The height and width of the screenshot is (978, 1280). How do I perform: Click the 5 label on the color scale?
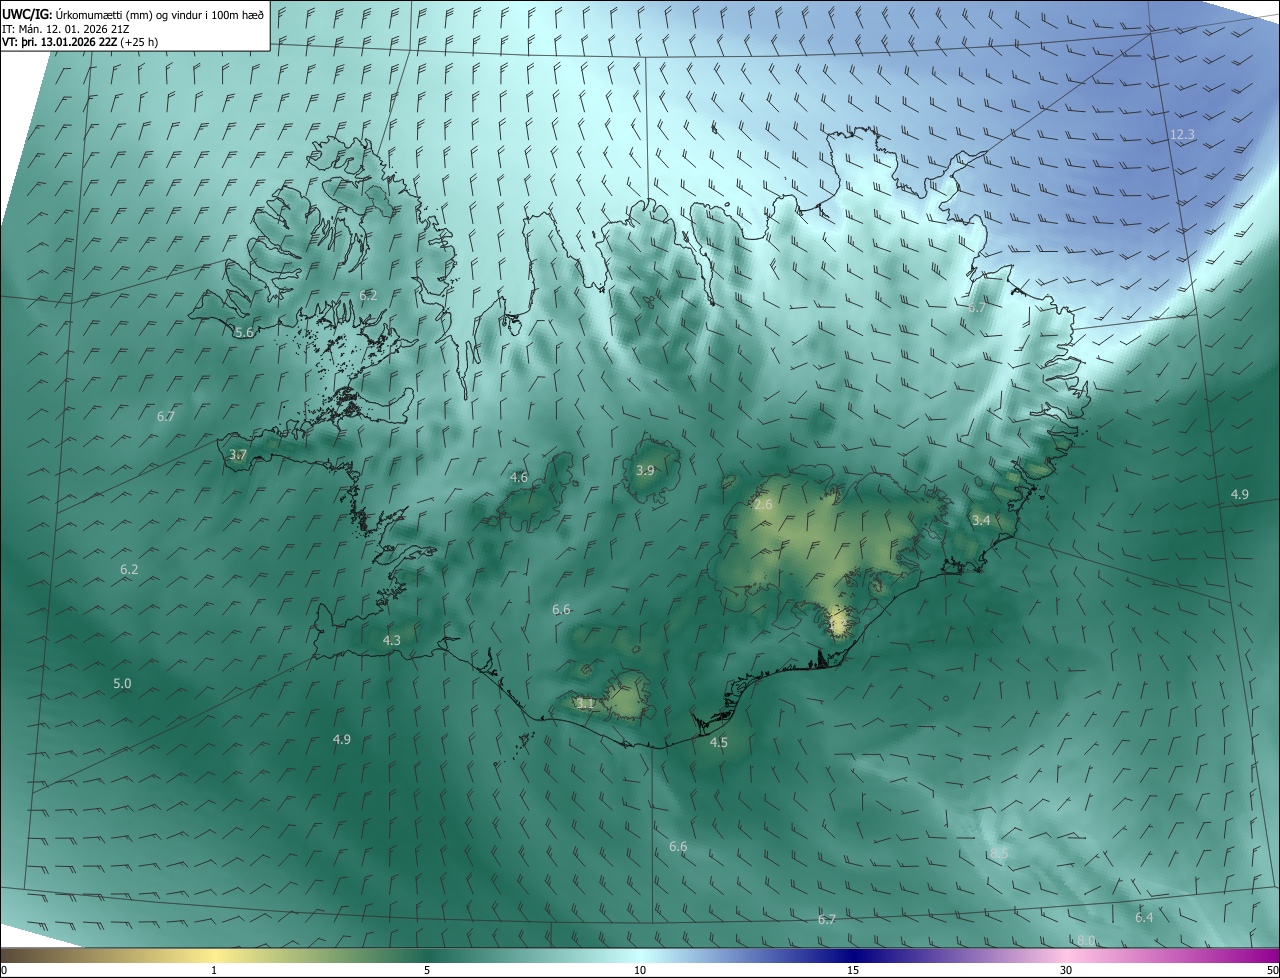click(x=427, y=970)
